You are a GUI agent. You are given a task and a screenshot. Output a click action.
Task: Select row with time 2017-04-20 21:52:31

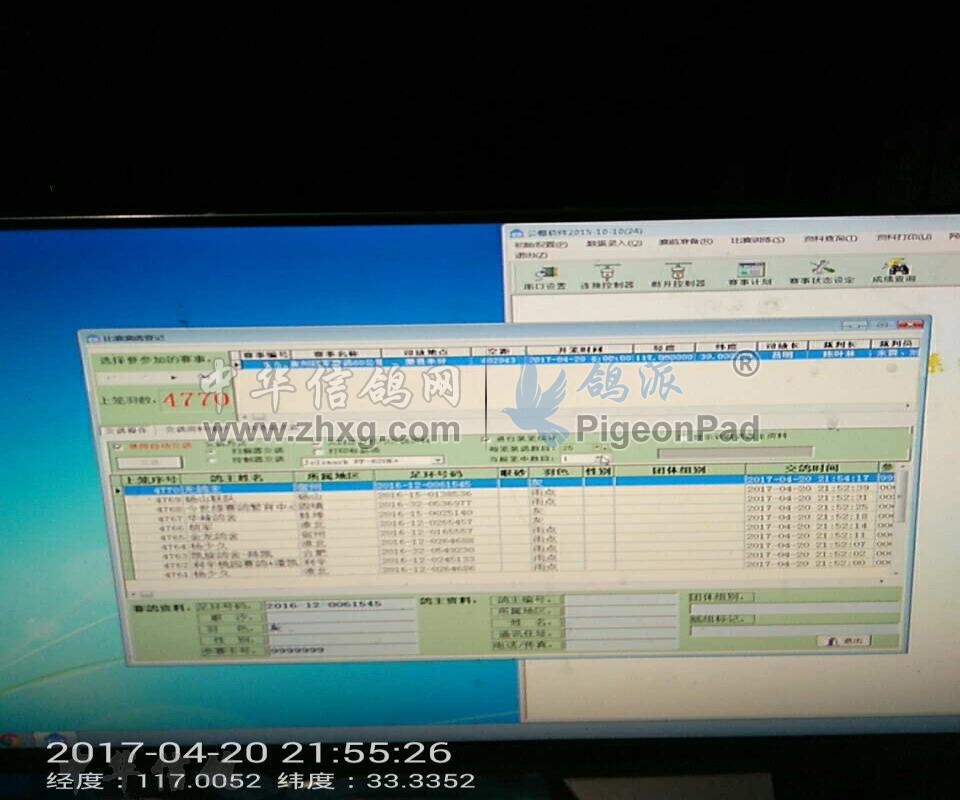tap(509, 503)
